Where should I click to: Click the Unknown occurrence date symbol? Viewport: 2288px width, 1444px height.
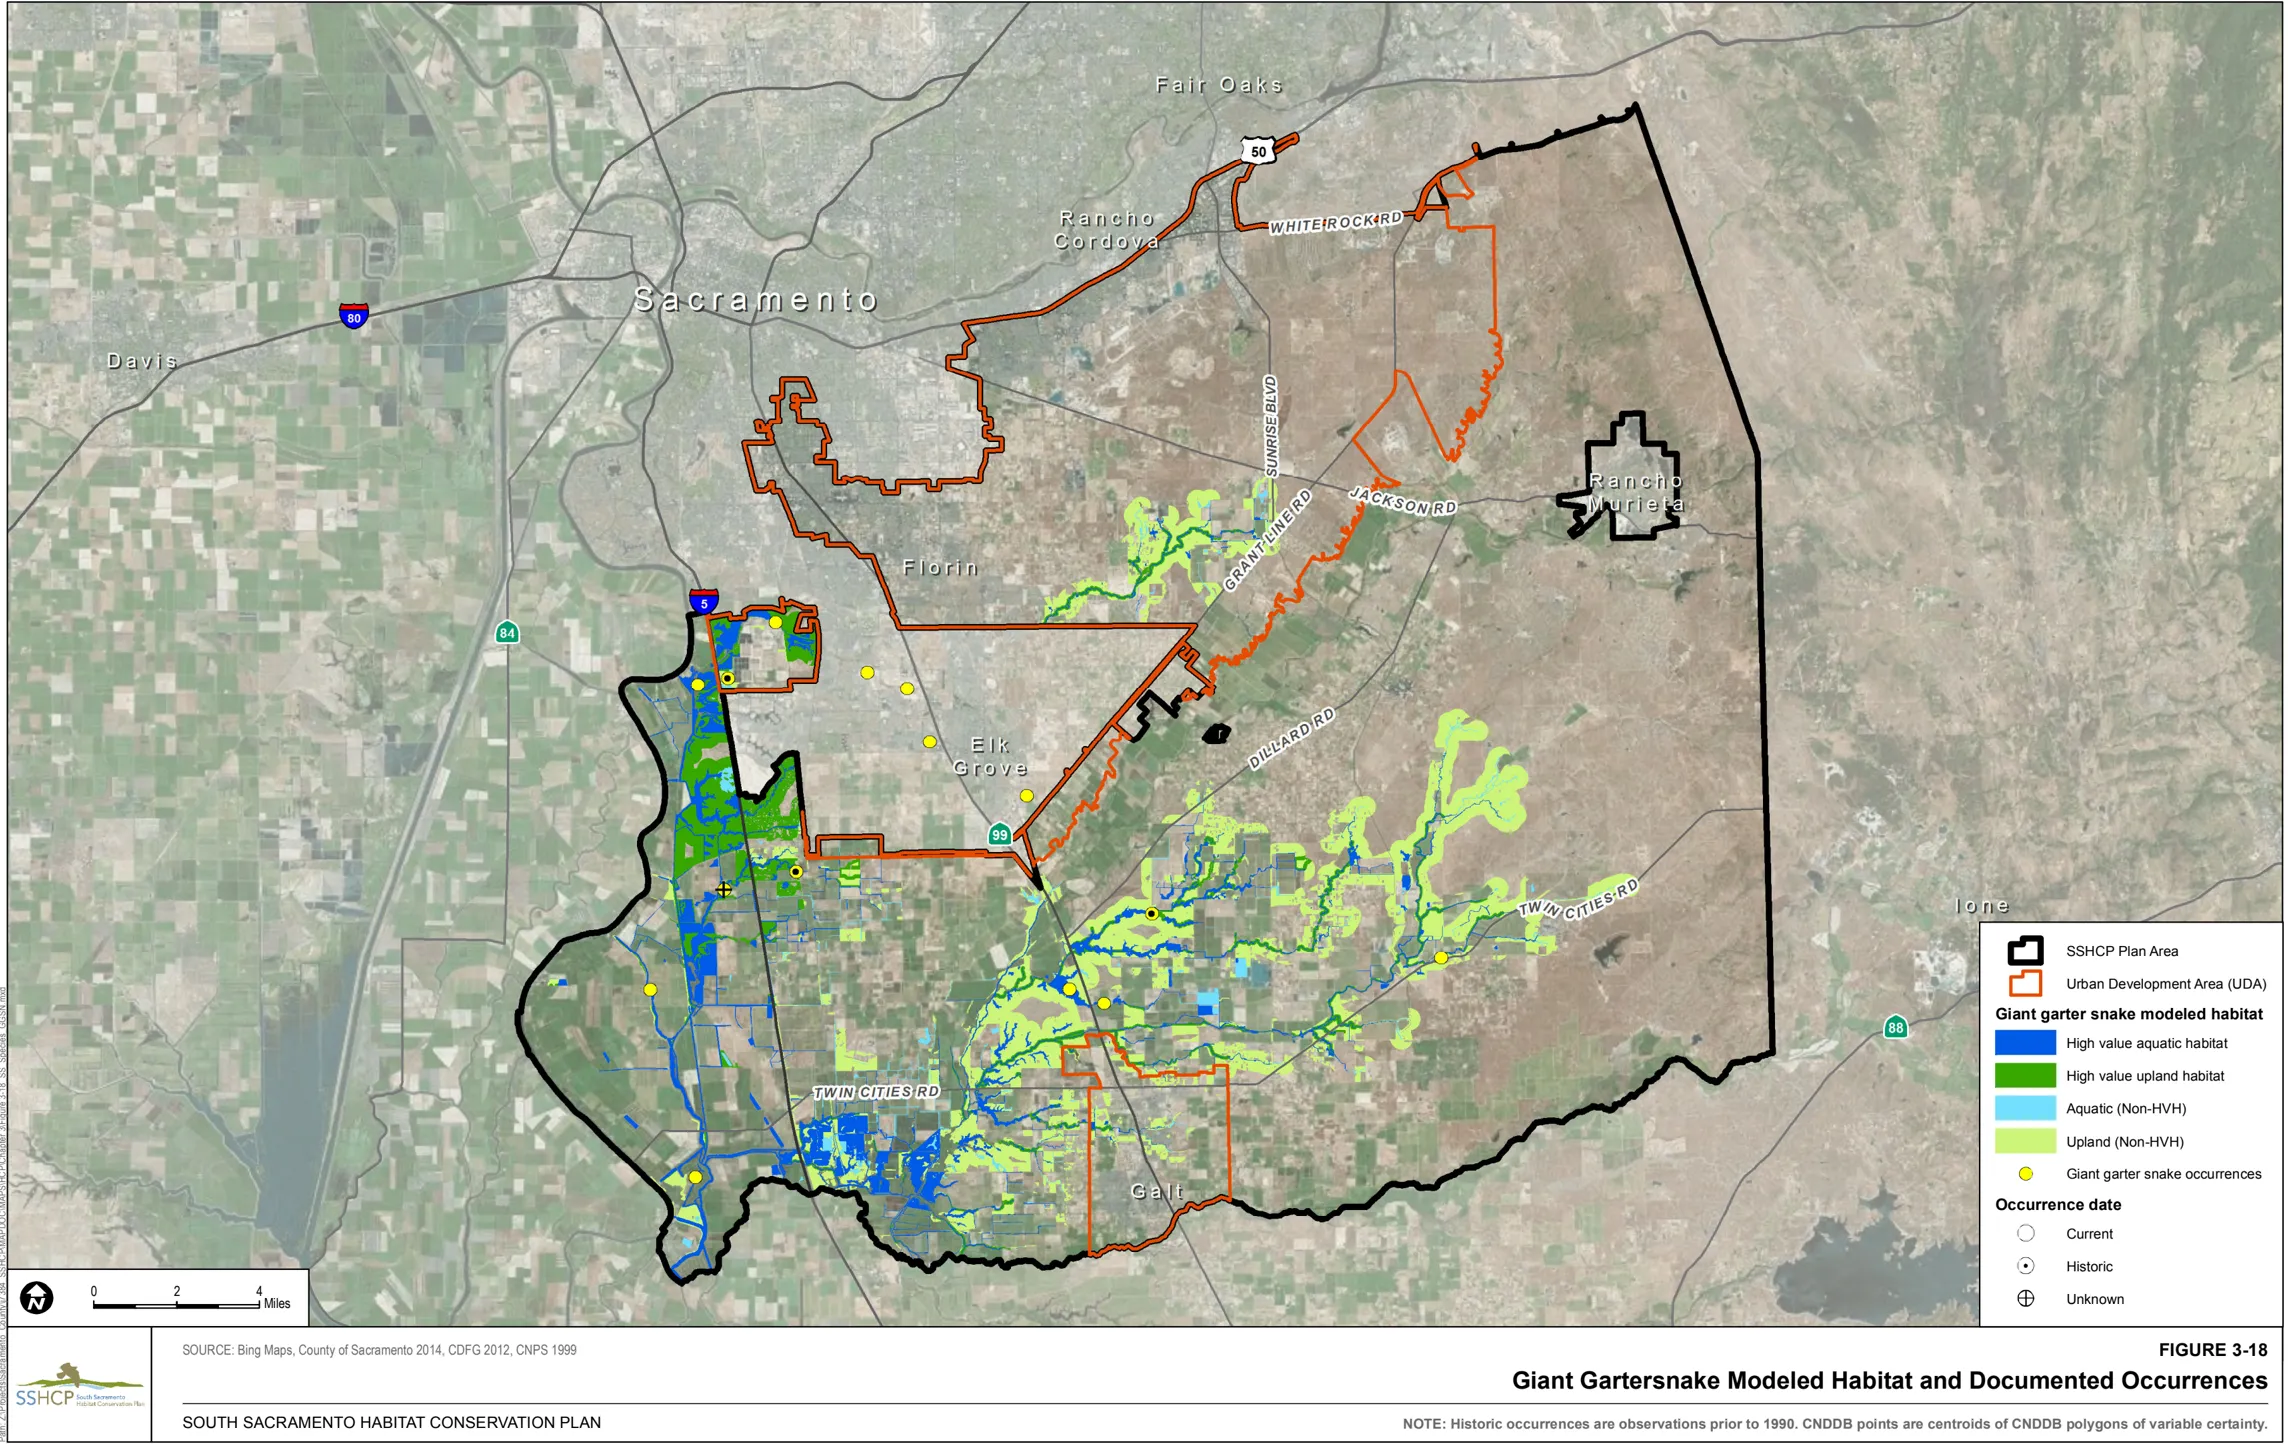[2025, 1299]
